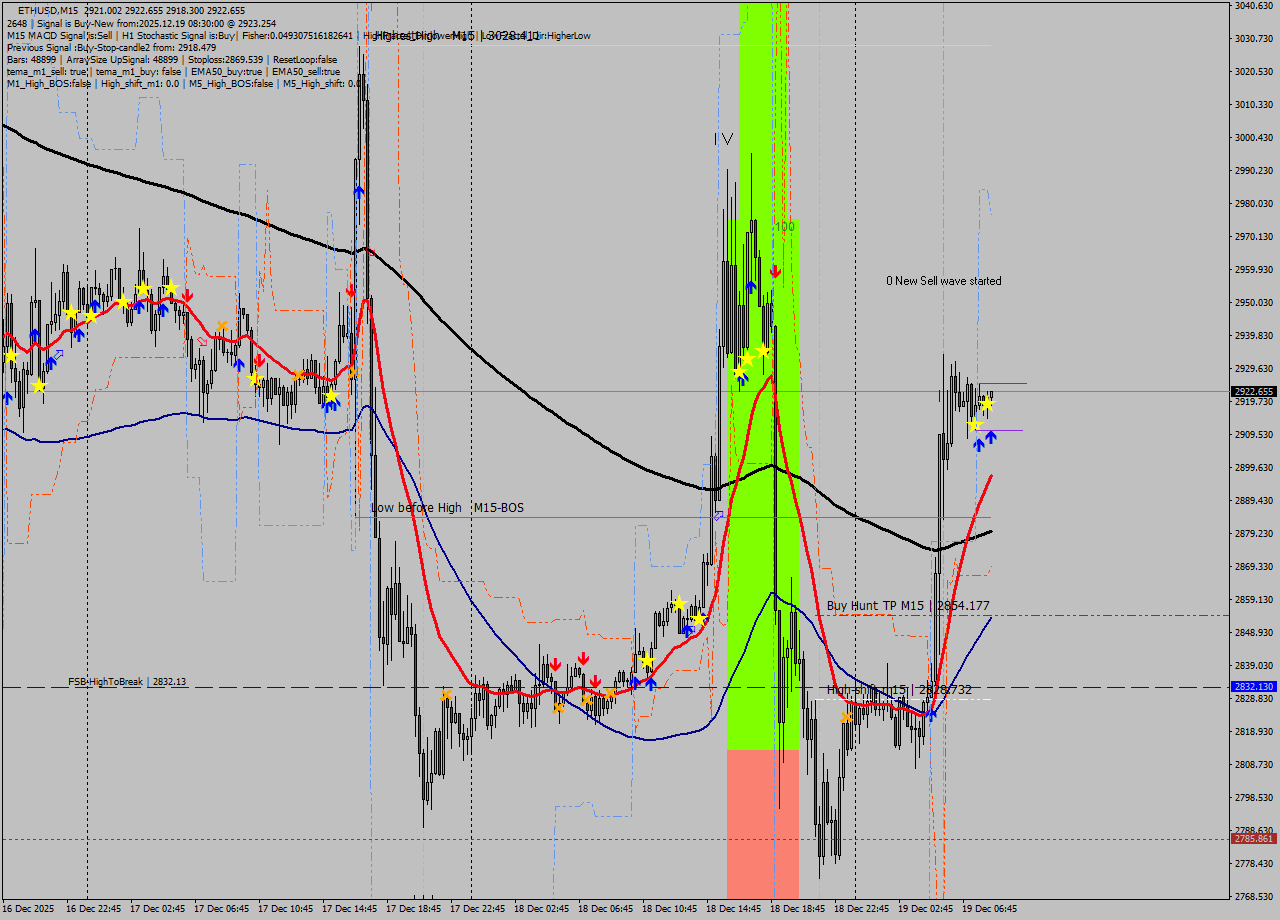
Task: Select the blue up arrow at the 17 Dec 14:45 spike
Action: click(358, 190)
